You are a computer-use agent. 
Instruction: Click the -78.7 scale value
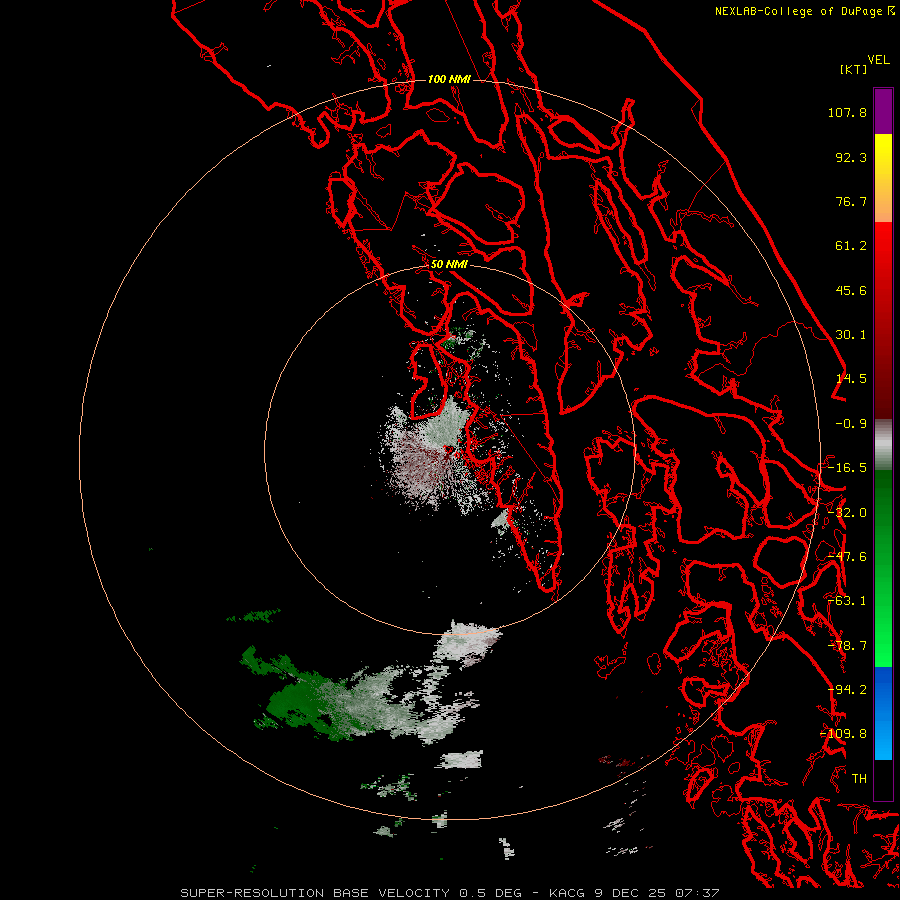(x=847, y=646)
